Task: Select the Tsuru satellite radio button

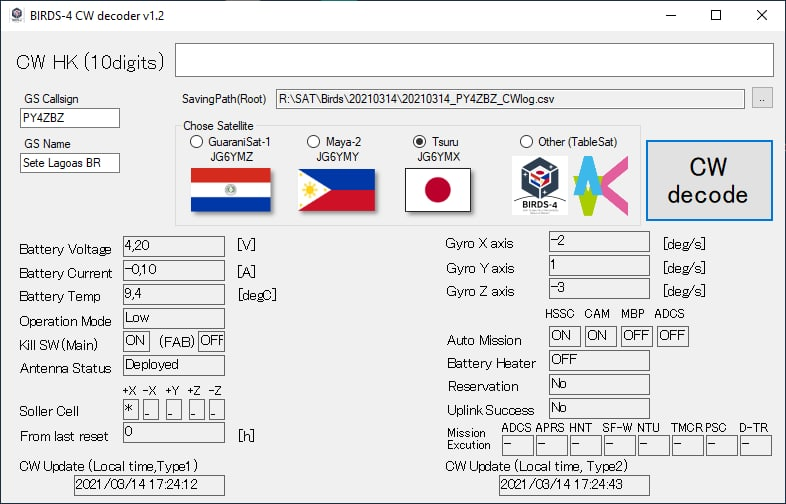Action: tap(421, 142)
